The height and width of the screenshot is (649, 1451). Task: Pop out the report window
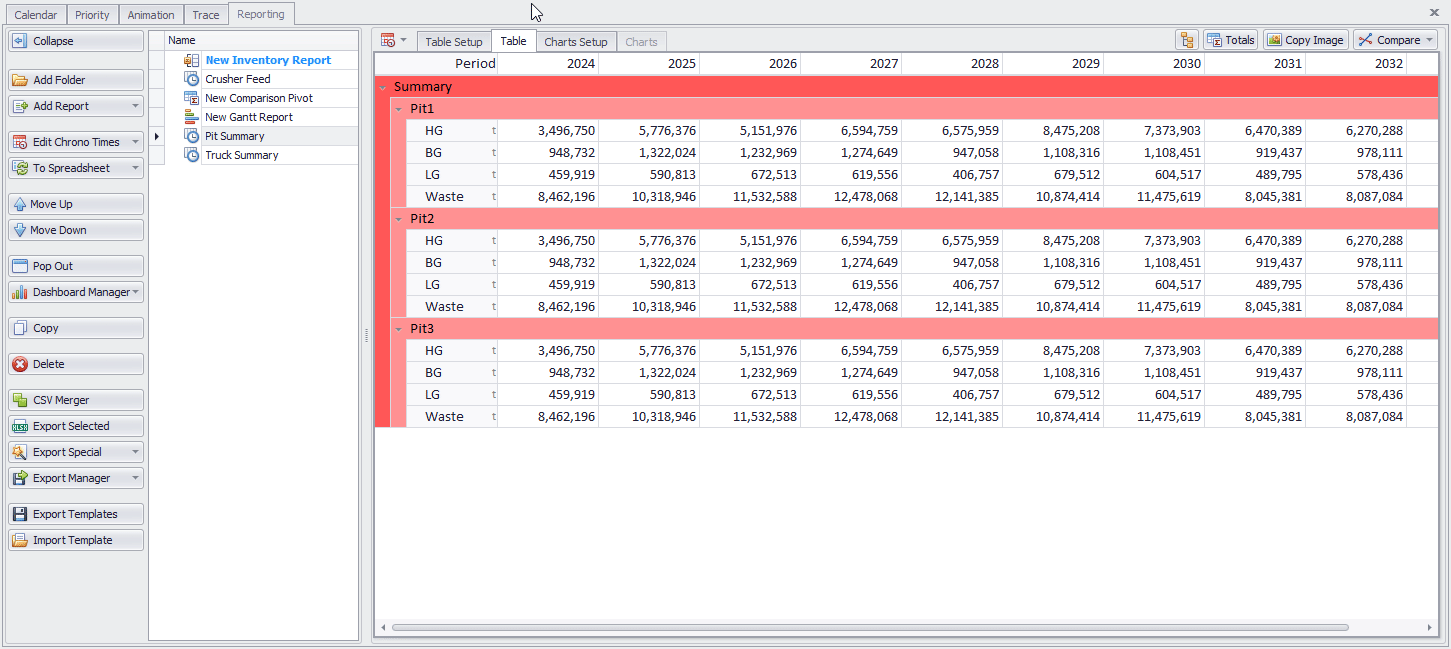76,266
